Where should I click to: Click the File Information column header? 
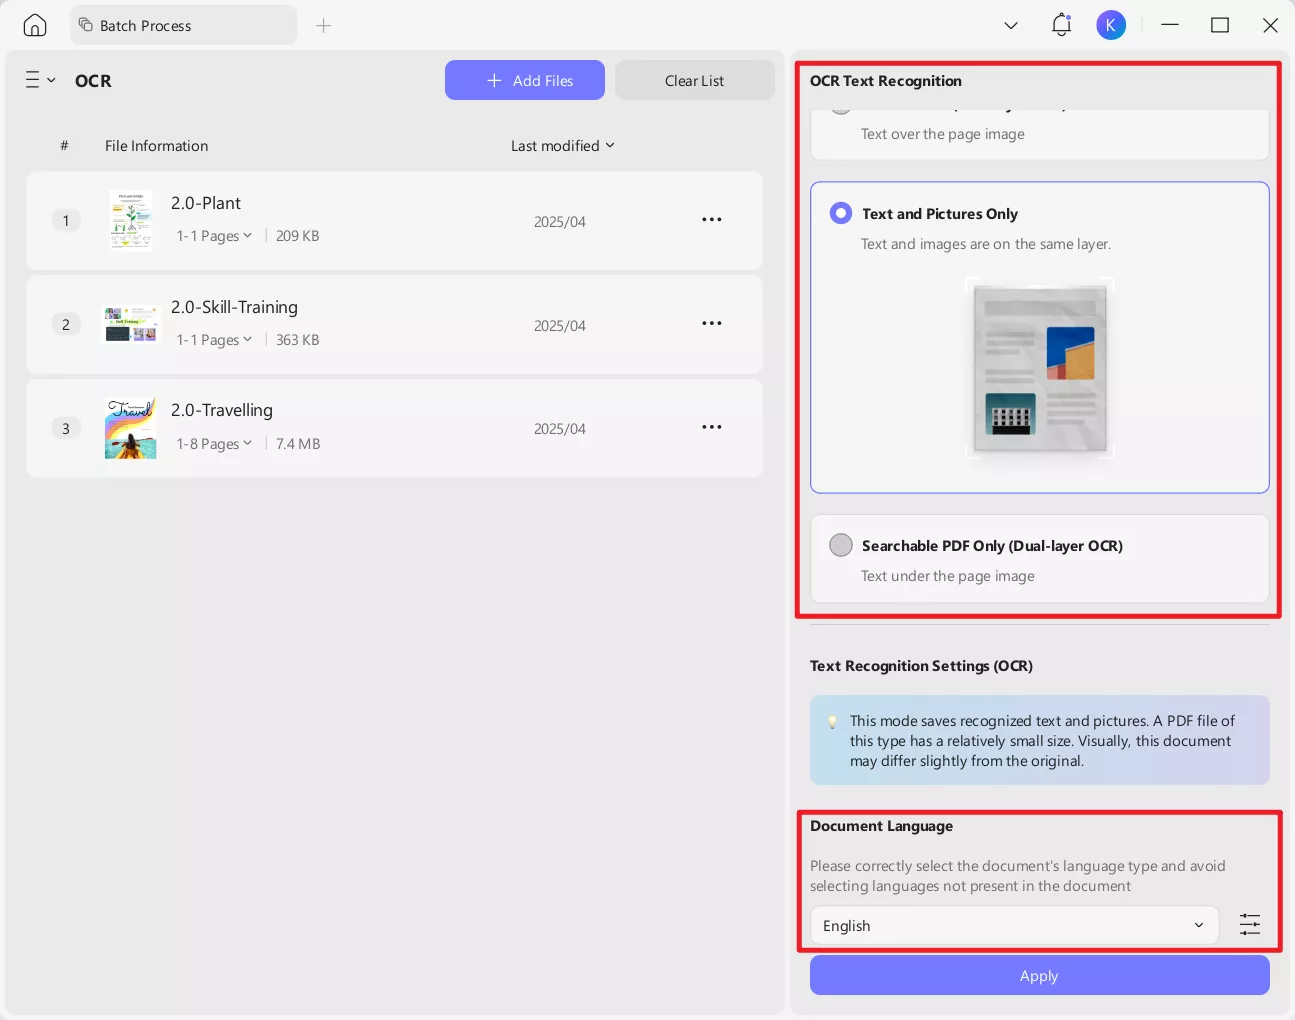[x=157, y=146]
